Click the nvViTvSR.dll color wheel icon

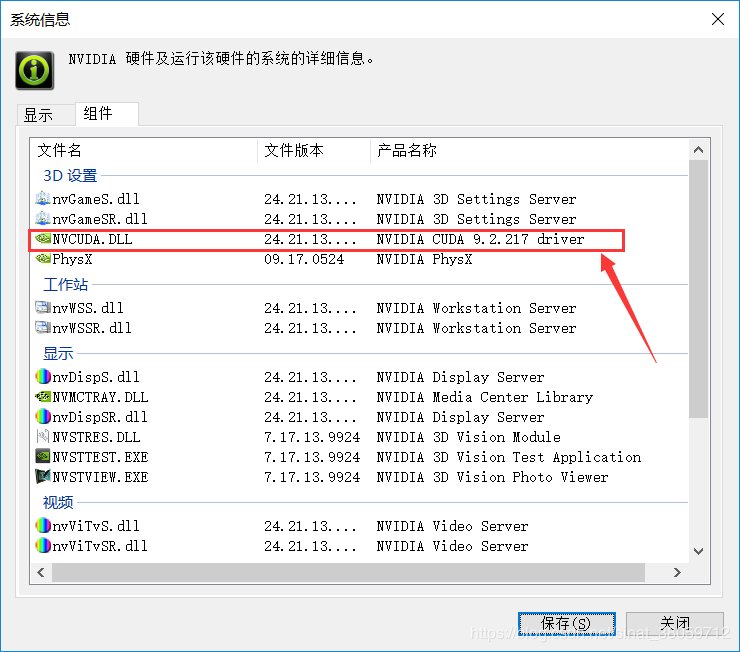(x=43, y=545)
